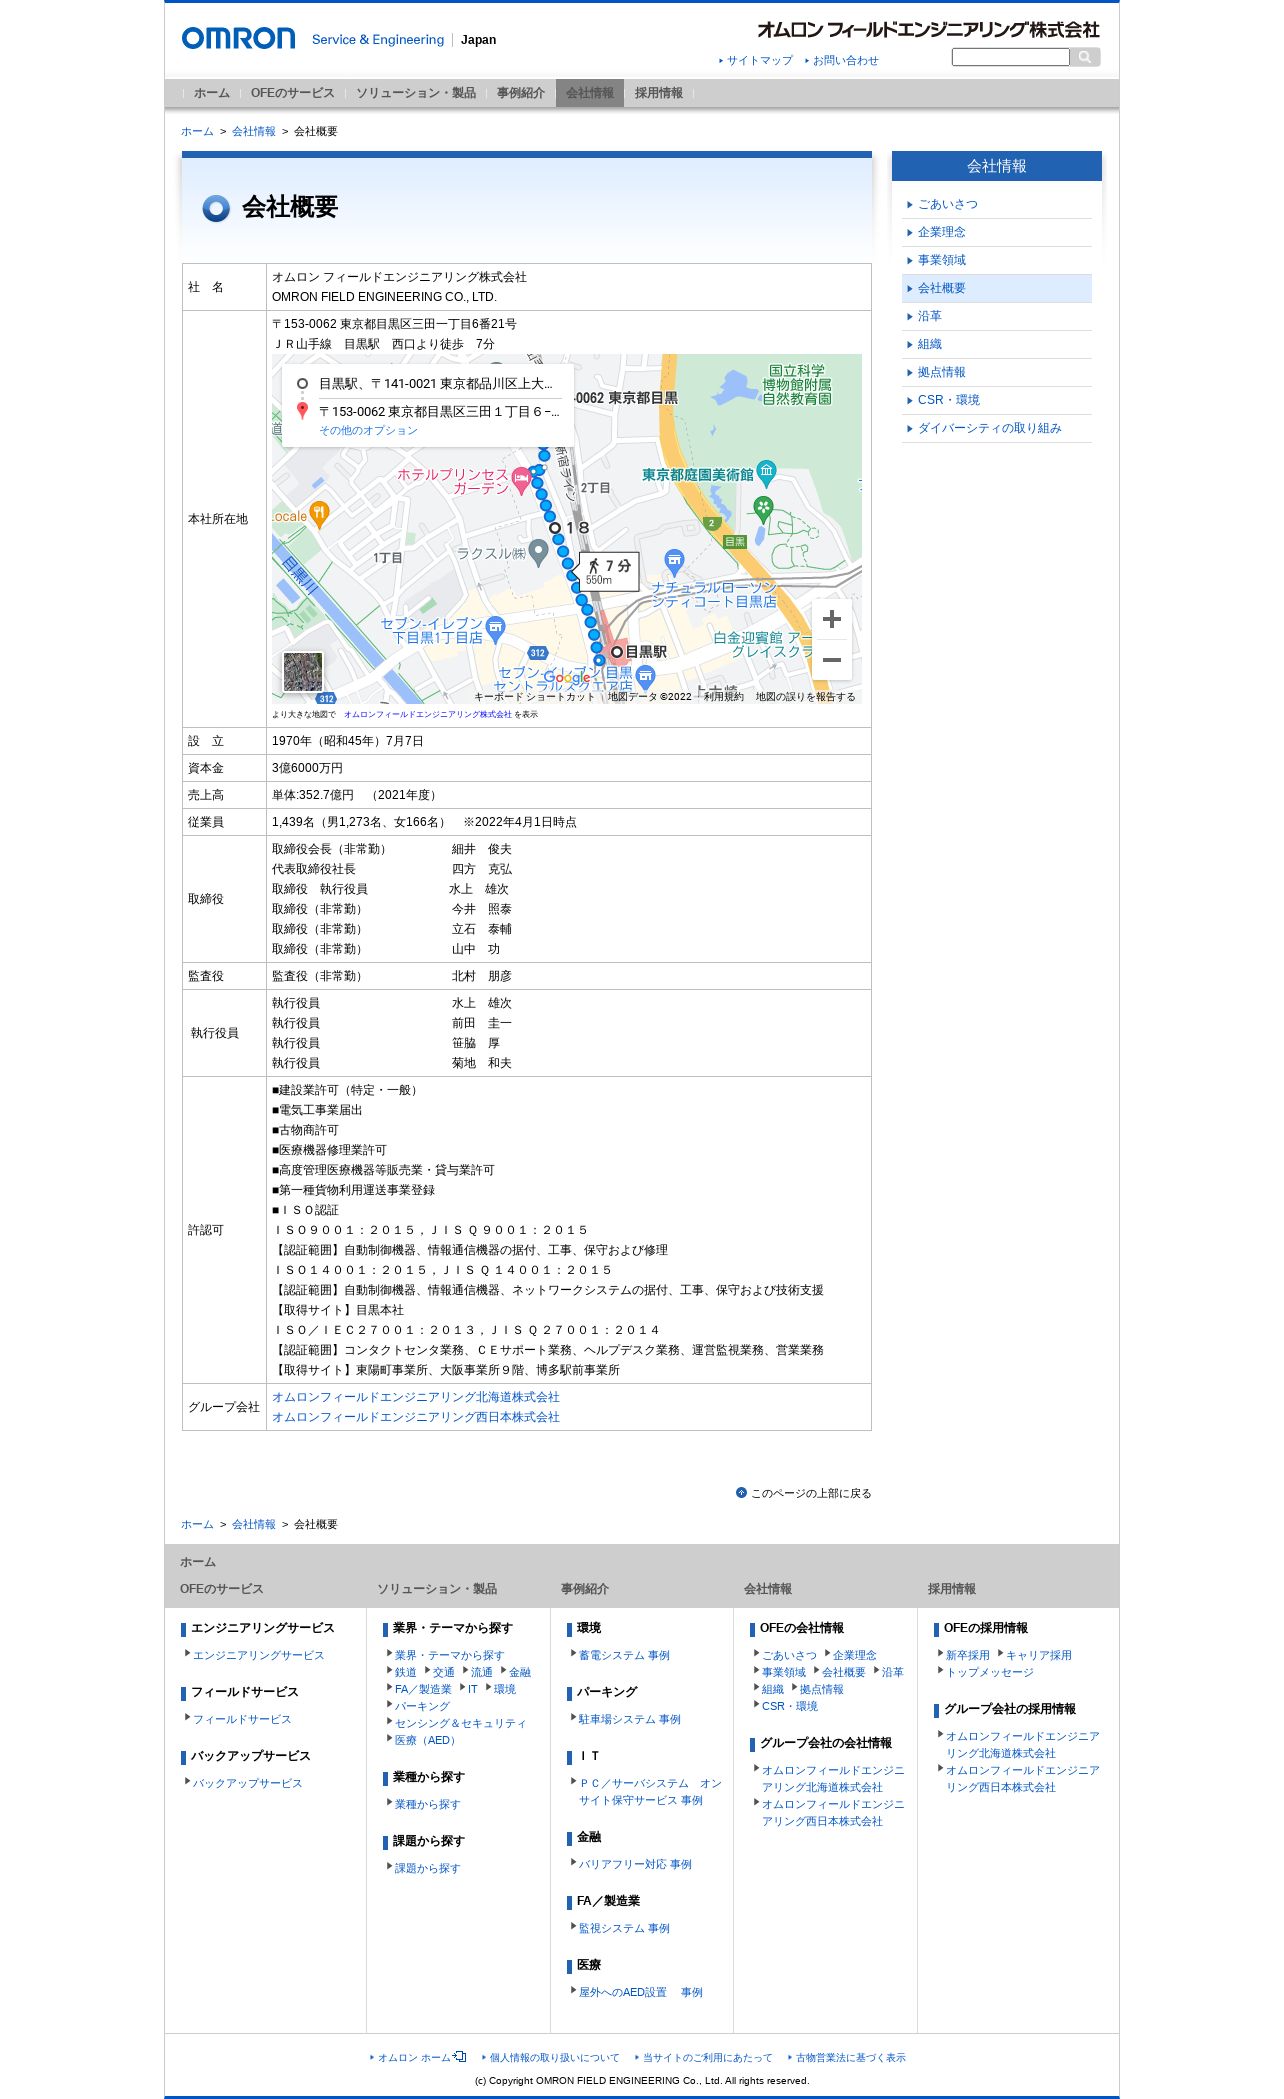Image resolution: width=1284 pixels, height=2099 pixels.
Task: Click the Raksul map pin
Action: [538, 551]
